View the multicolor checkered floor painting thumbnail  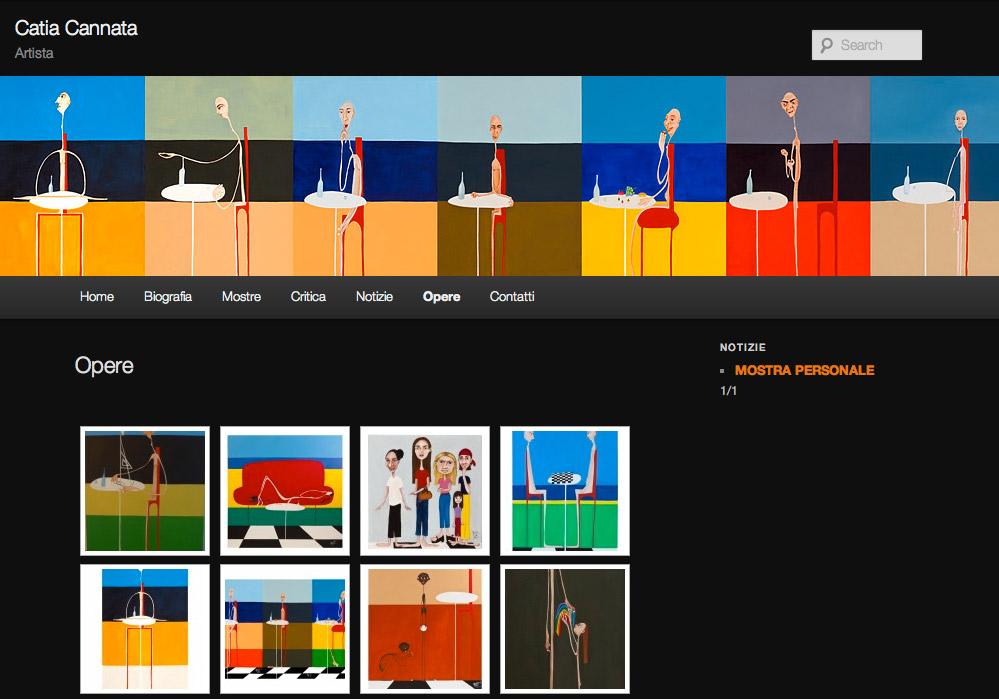point(285,629)
